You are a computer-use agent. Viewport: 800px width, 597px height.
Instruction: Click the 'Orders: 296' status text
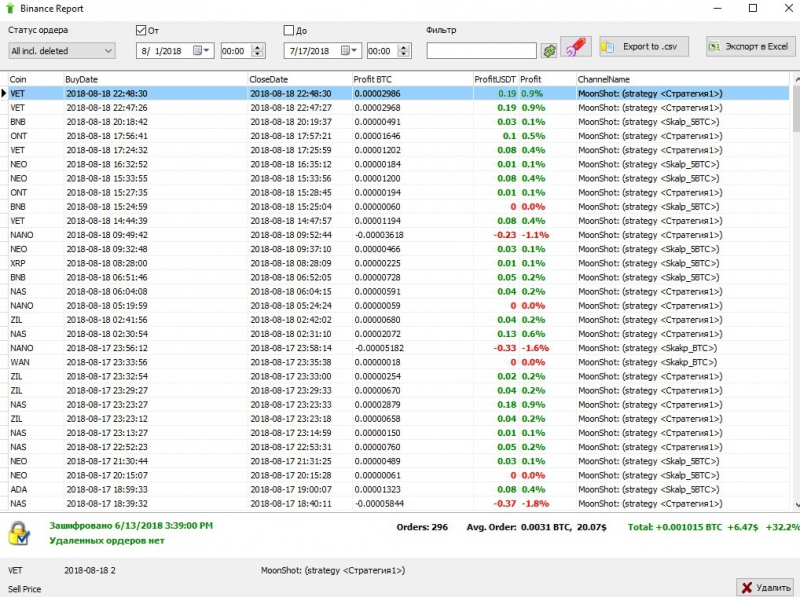[422, 527]
